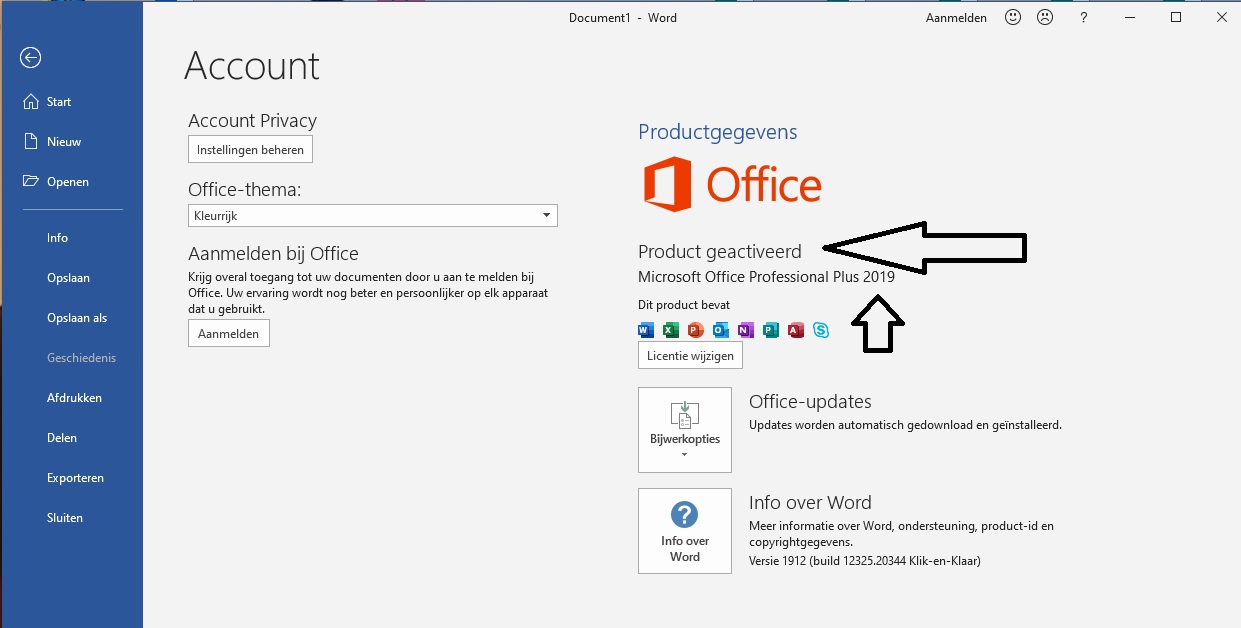Screen dimensions: 1241x628
Task: Click the Outlook app icon
Action: click(x=721, y=330)
